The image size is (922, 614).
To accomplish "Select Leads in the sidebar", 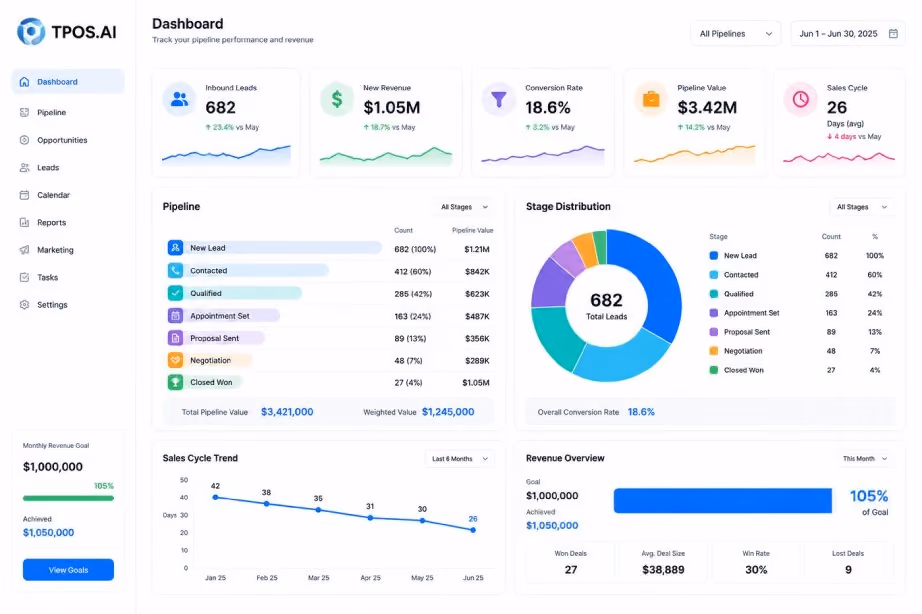I will tap(48, 168).
